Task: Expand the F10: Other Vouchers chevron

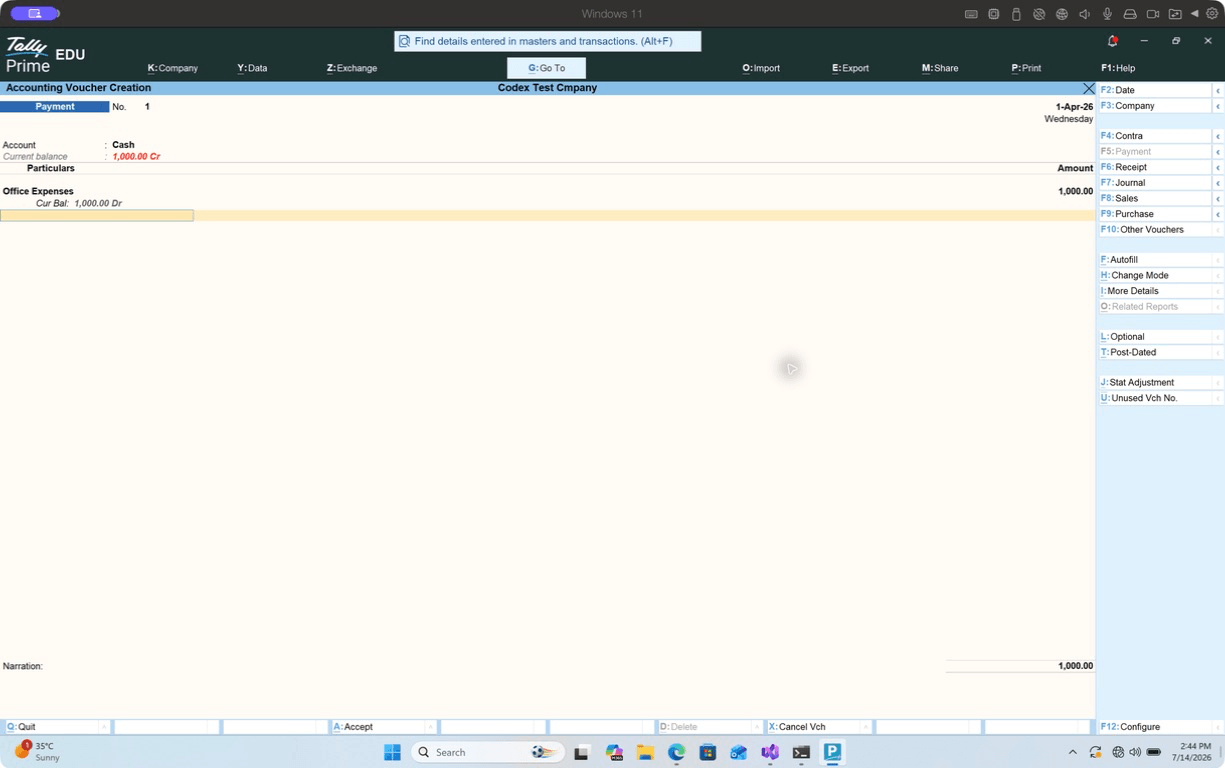Action: coord(1218,230)
